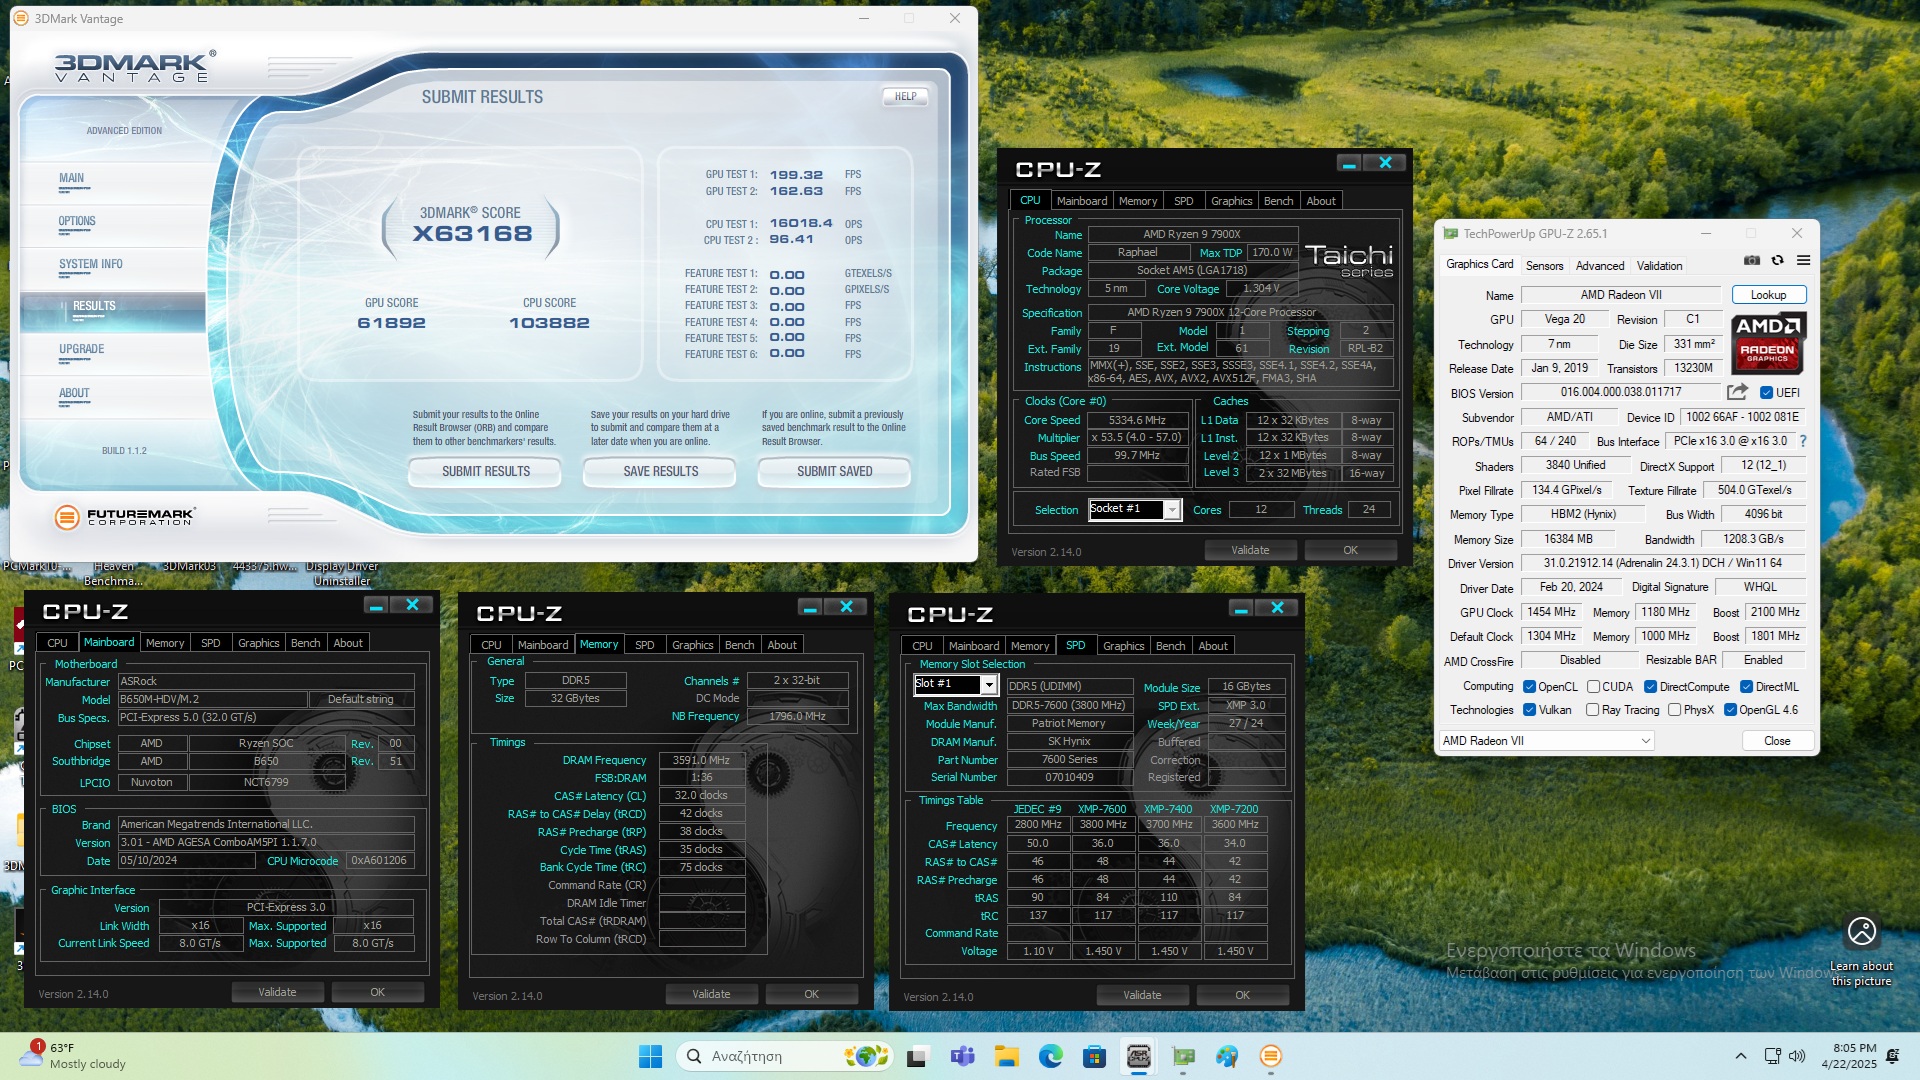1920x1080 pixels.
Task: Toggle the UEFI checkbox in GPU-Z
Action: [1766, 393]
